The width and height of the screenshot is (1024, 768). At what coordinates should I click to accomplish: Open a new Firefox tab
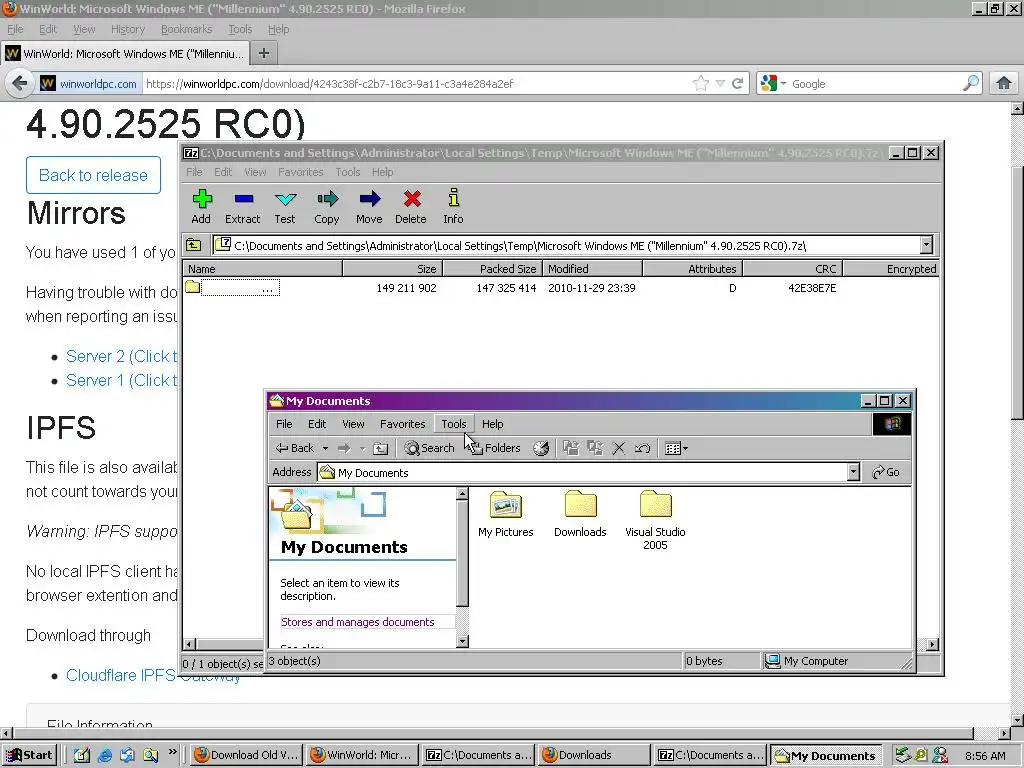264,54
